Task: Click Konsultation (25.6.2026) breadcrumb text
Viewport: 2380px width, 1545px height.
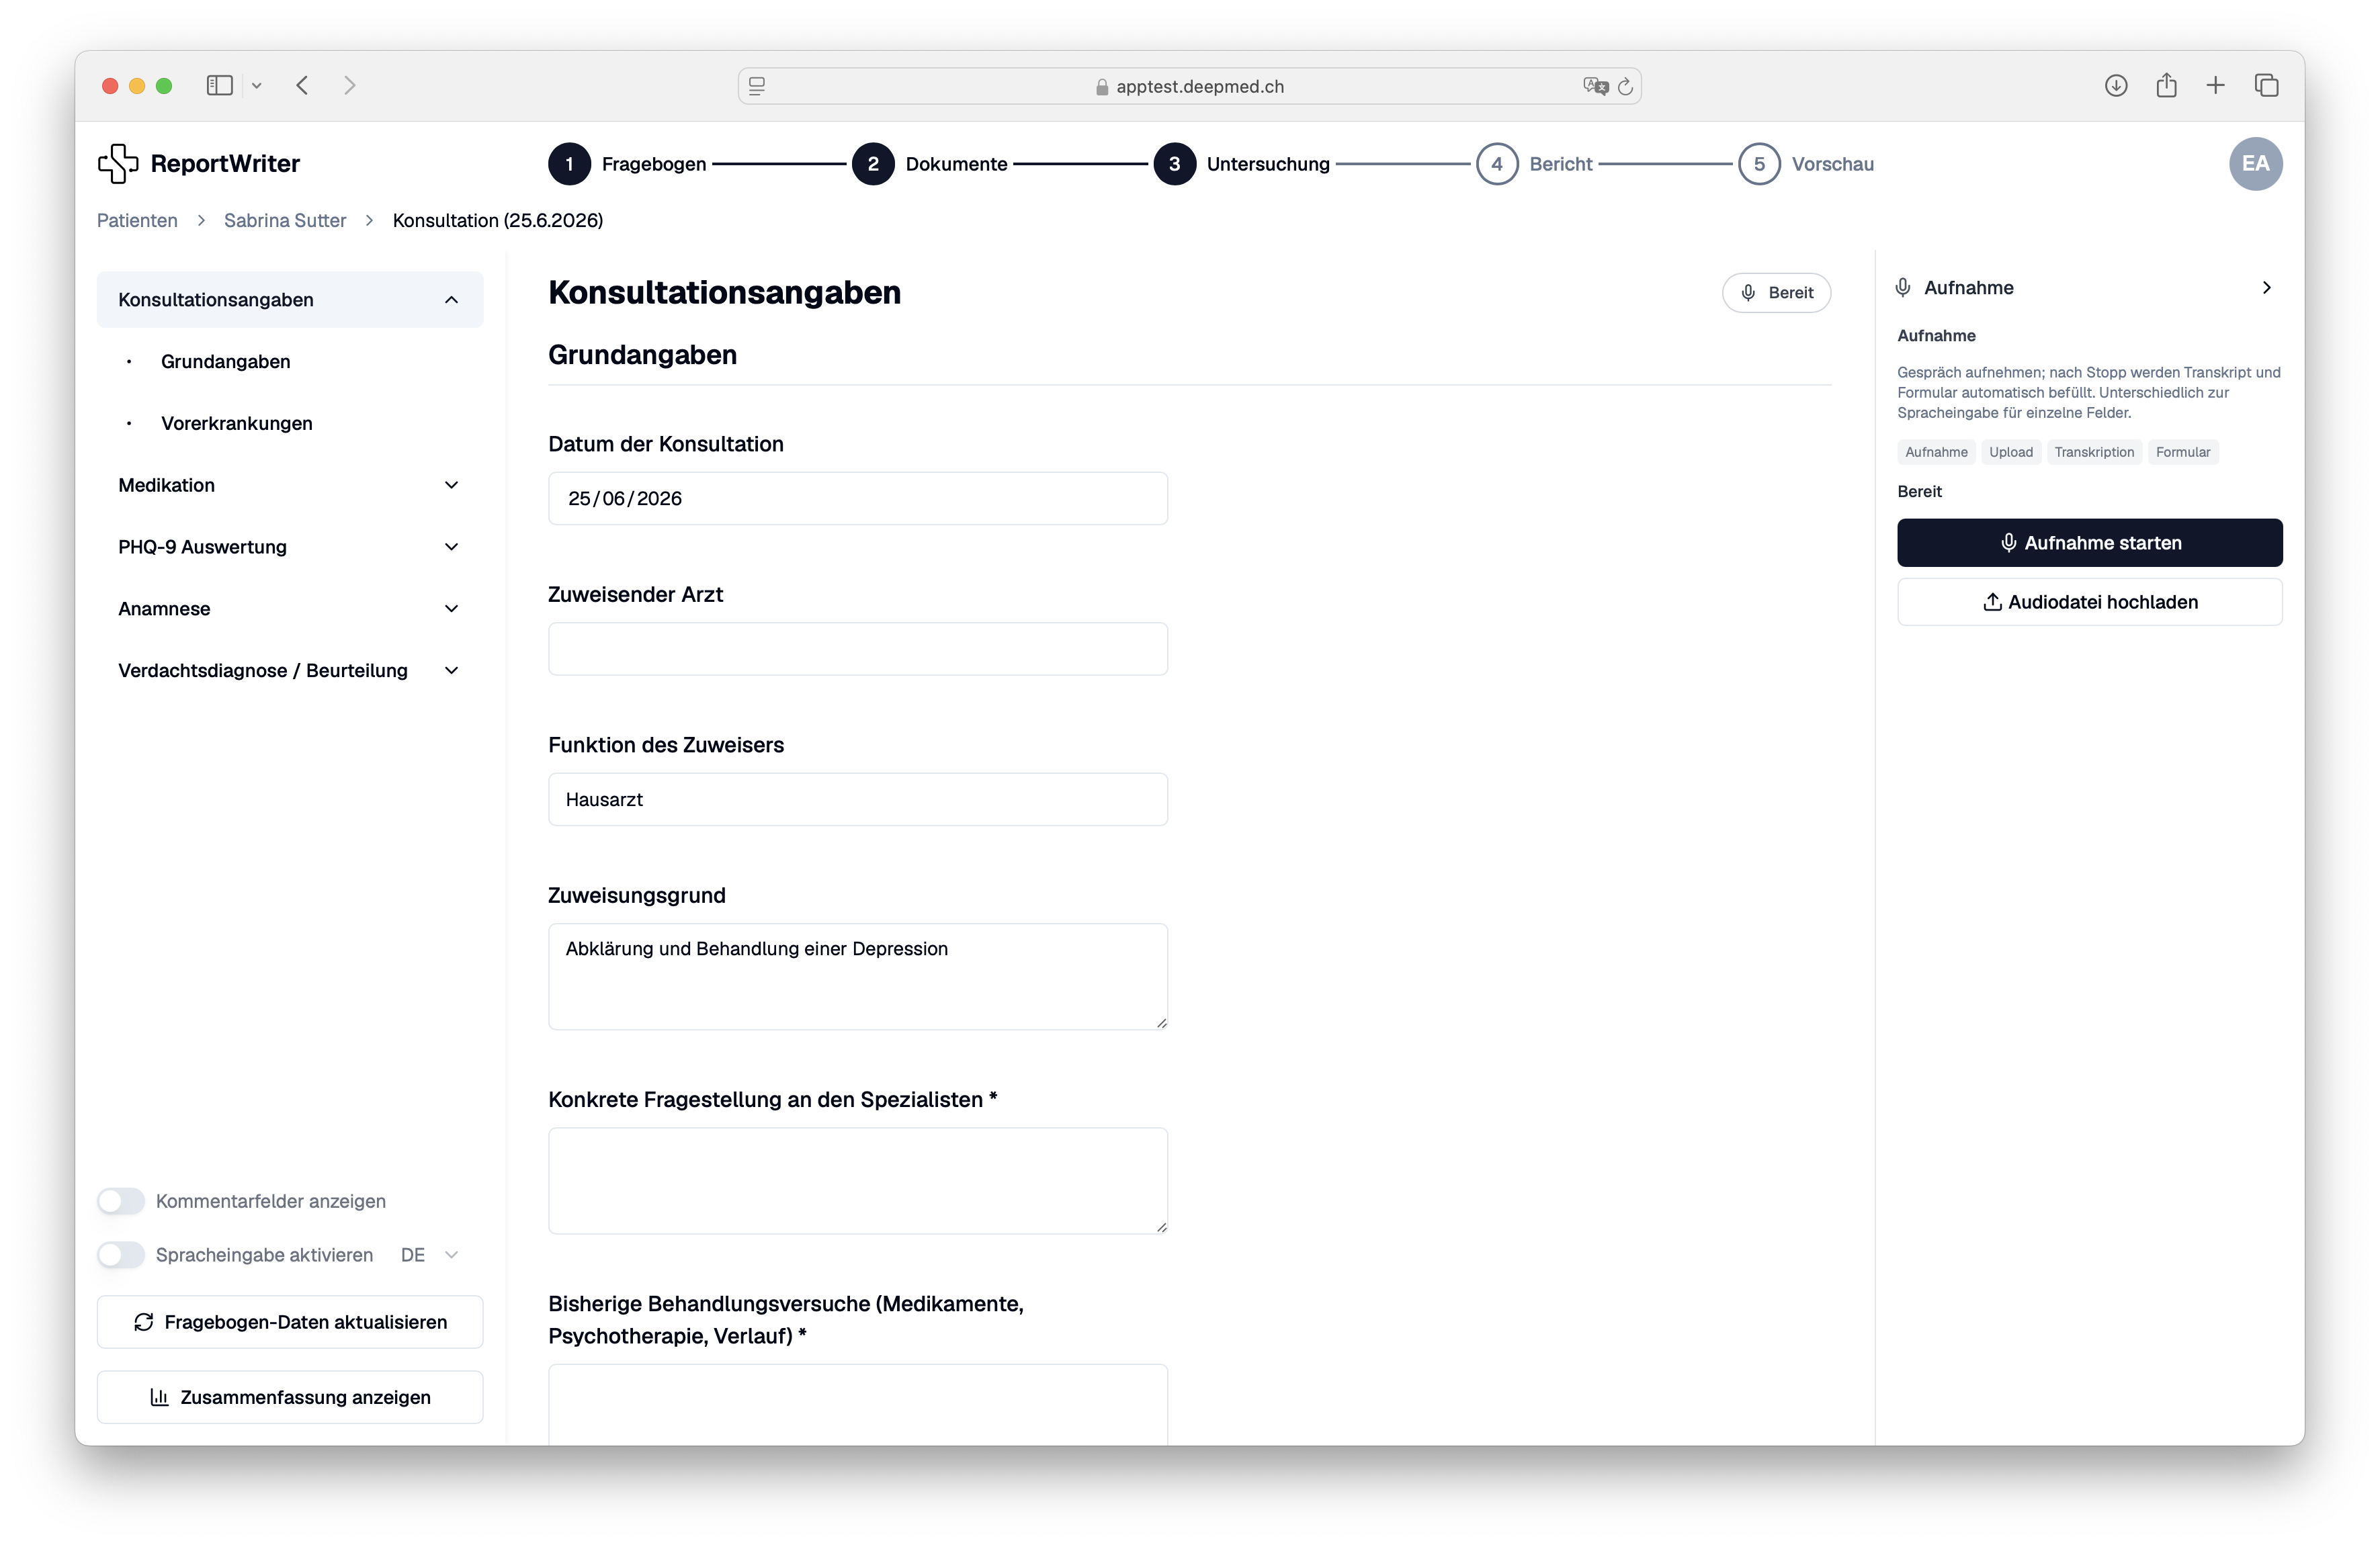Action: pos(497,221)
